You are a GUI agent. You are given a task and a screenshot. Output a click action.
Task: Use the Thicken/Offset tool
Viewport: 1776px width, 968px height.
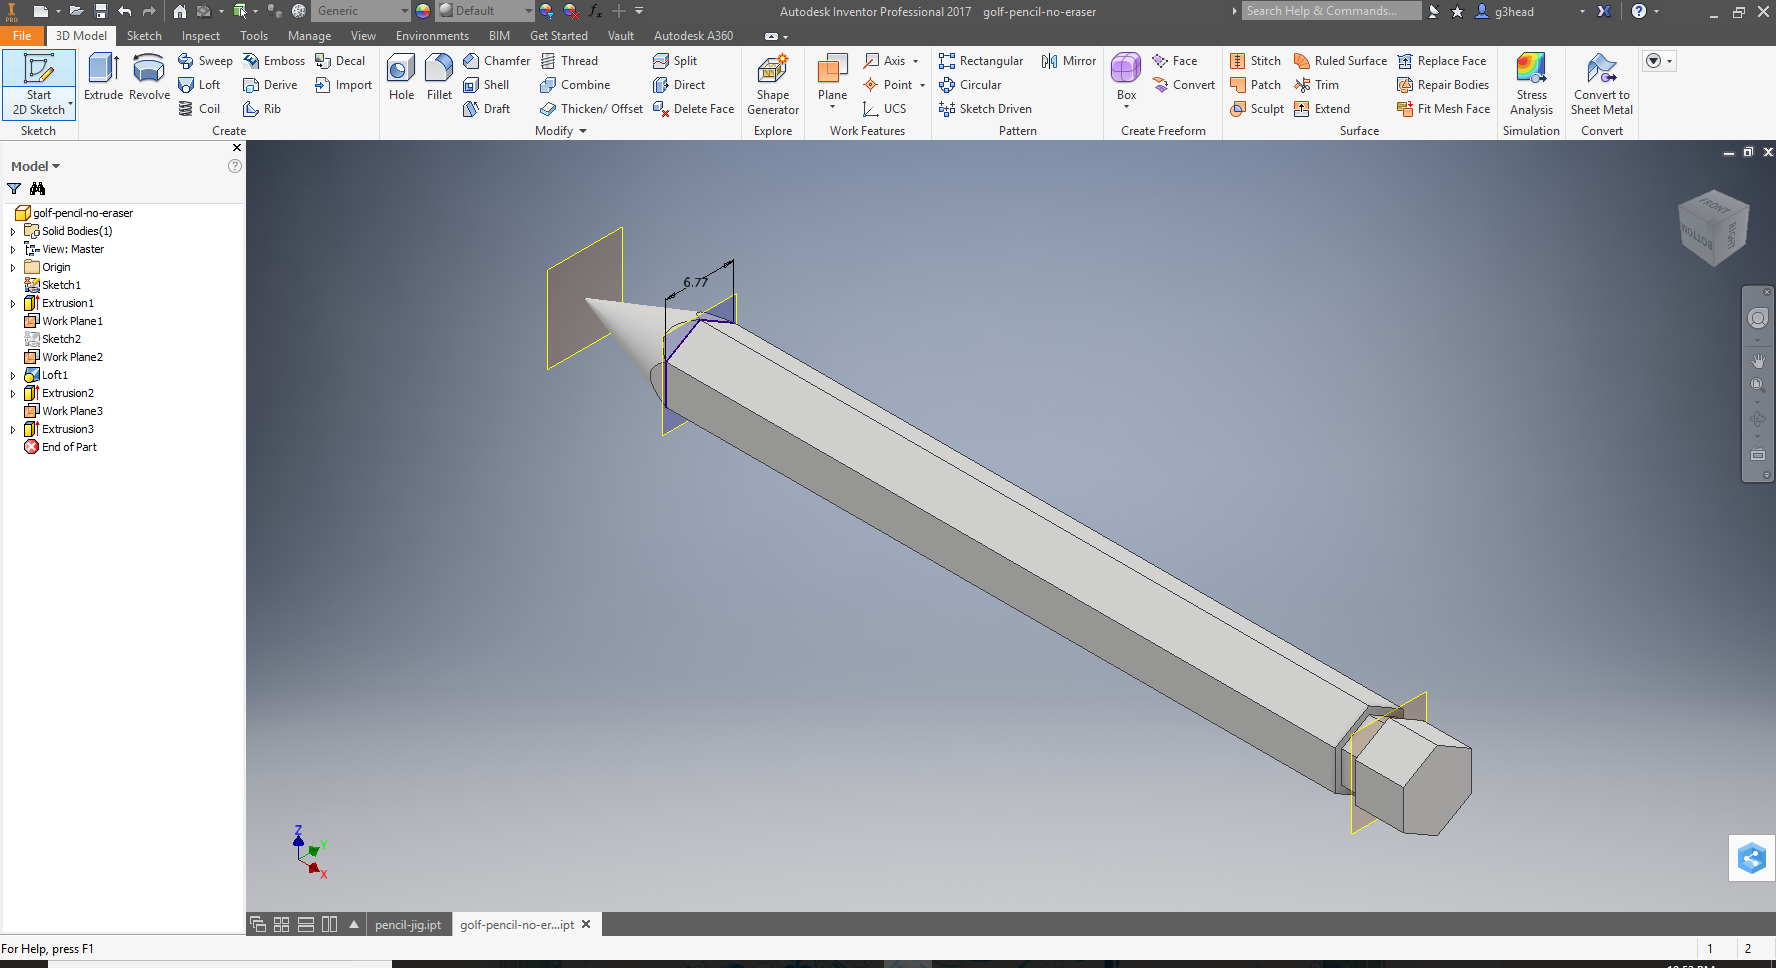pos(591,109)
